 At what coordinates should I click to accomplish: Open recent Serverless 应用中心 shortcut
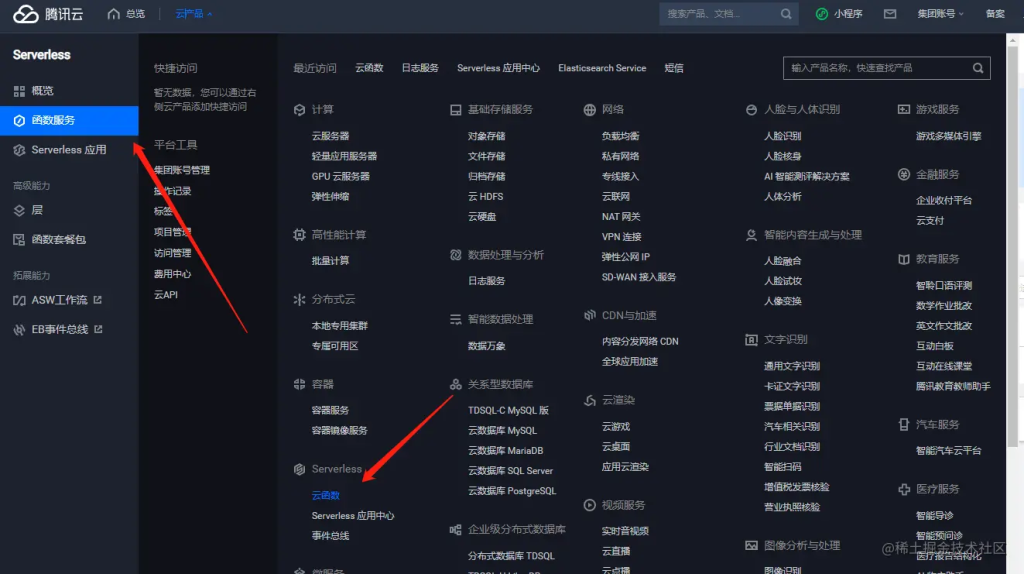coord(498,68)
